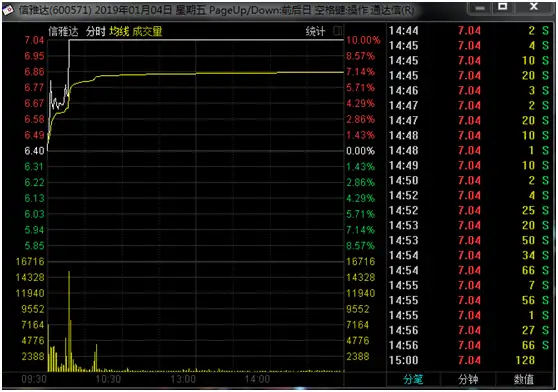Click the 6.77 price axis label
This screenshot has width=558, height=392.
tap(34, 88)
